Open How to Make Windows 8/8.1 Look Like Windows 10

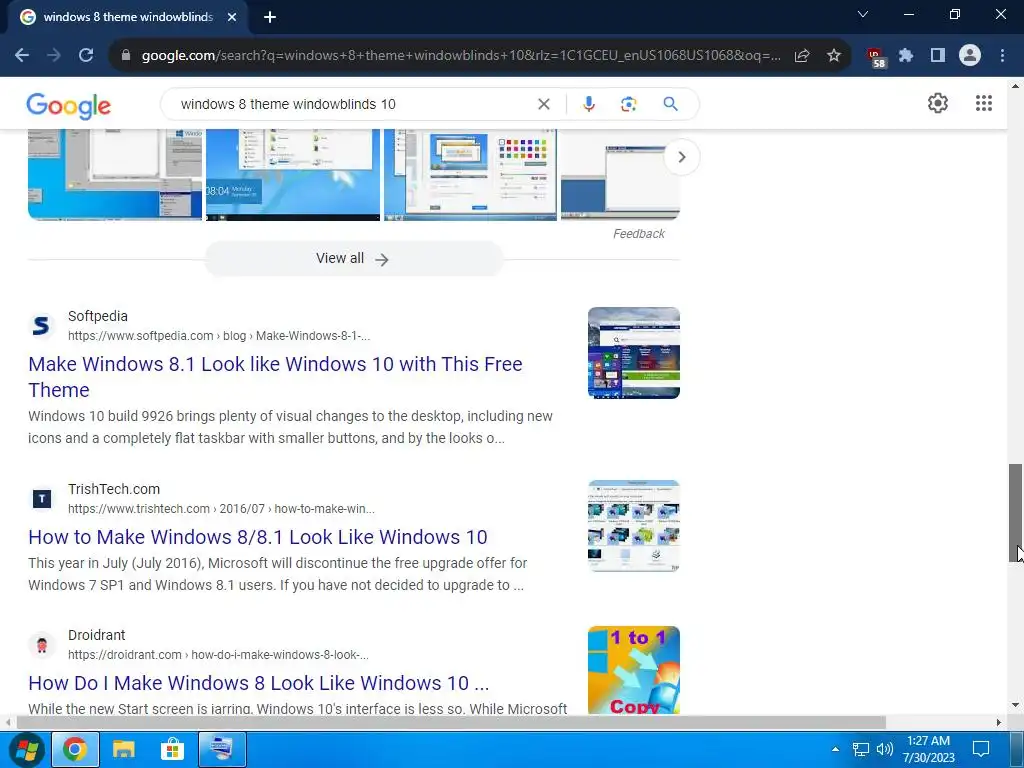click(x=258, y=537)
